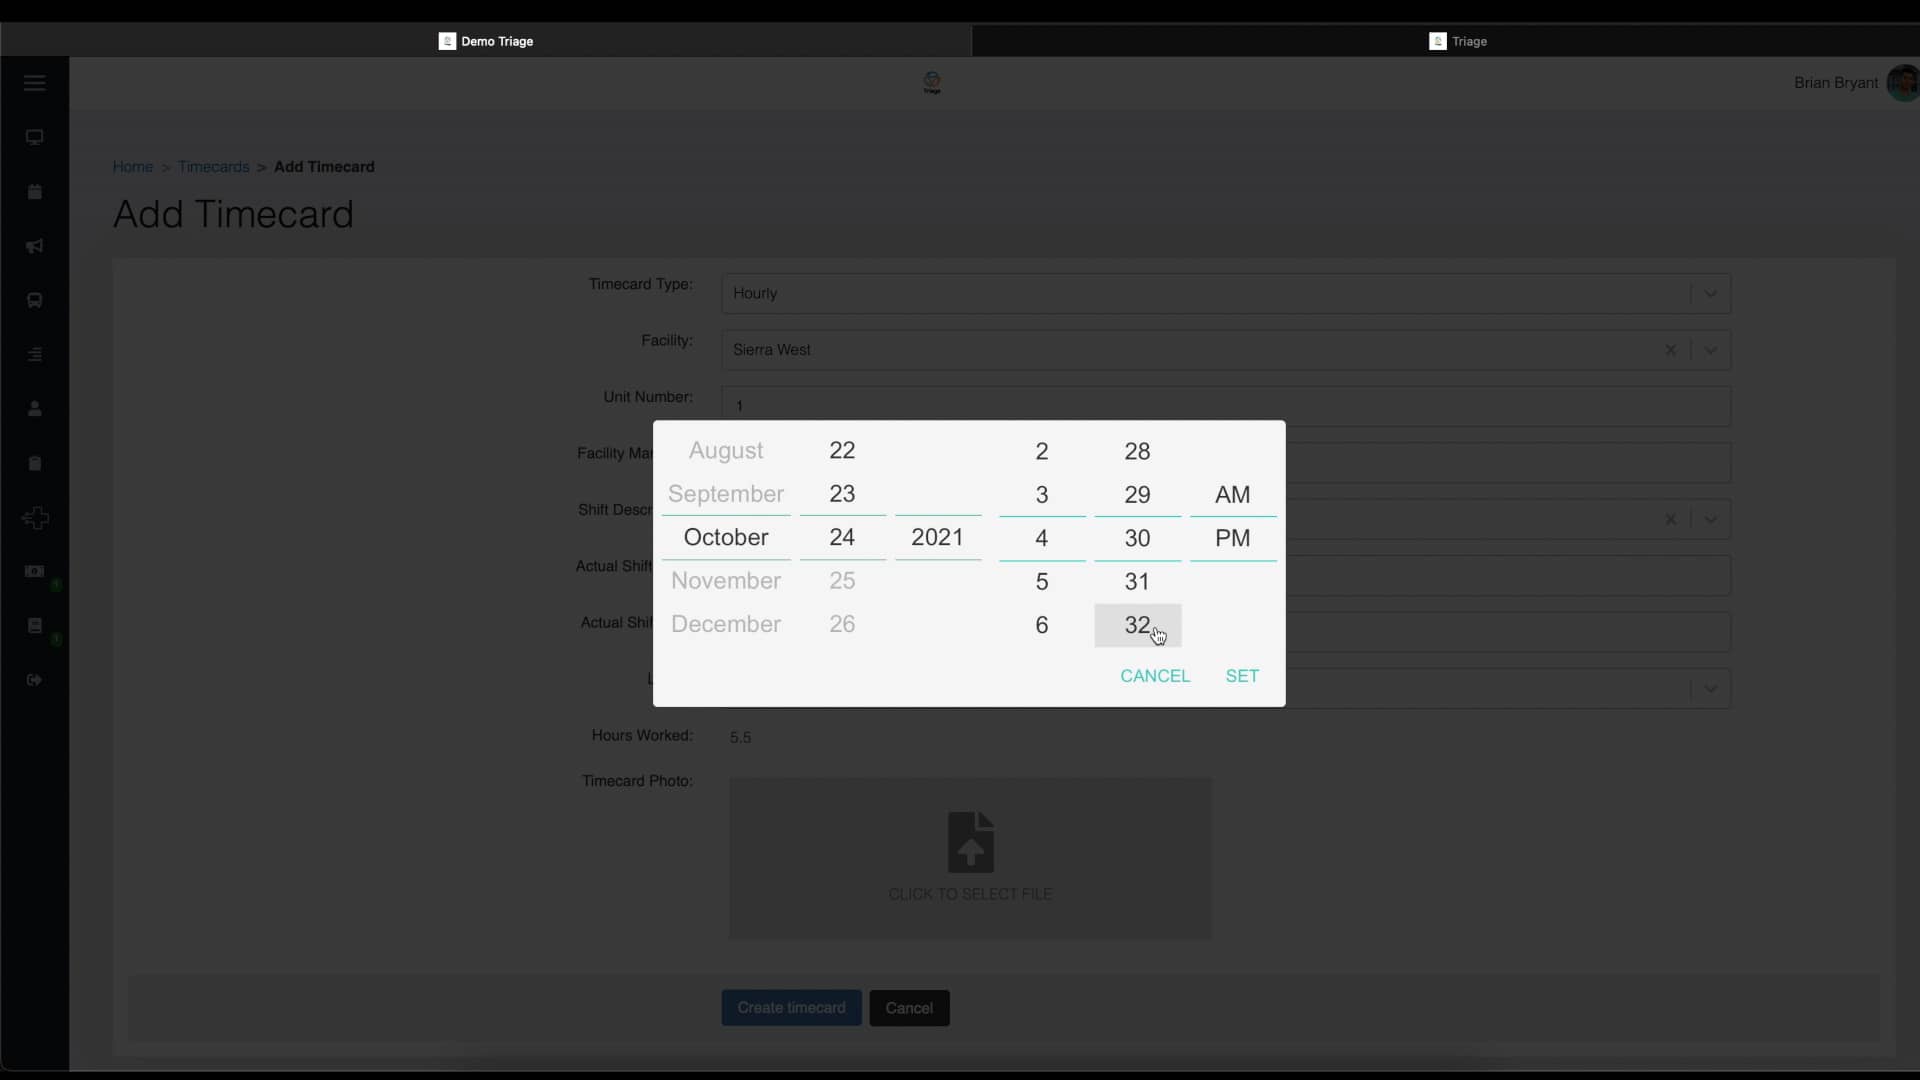Screen dimensions: 1920x1080
Task: Open the hamburger navigation menu
Action: tap(35, 83)
